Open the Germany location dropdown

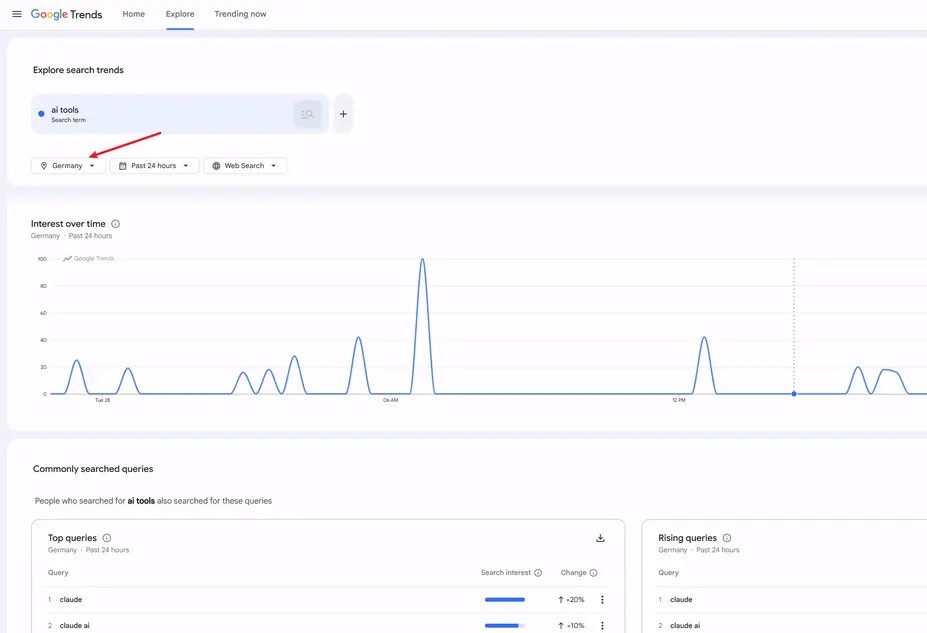[68, 165]
